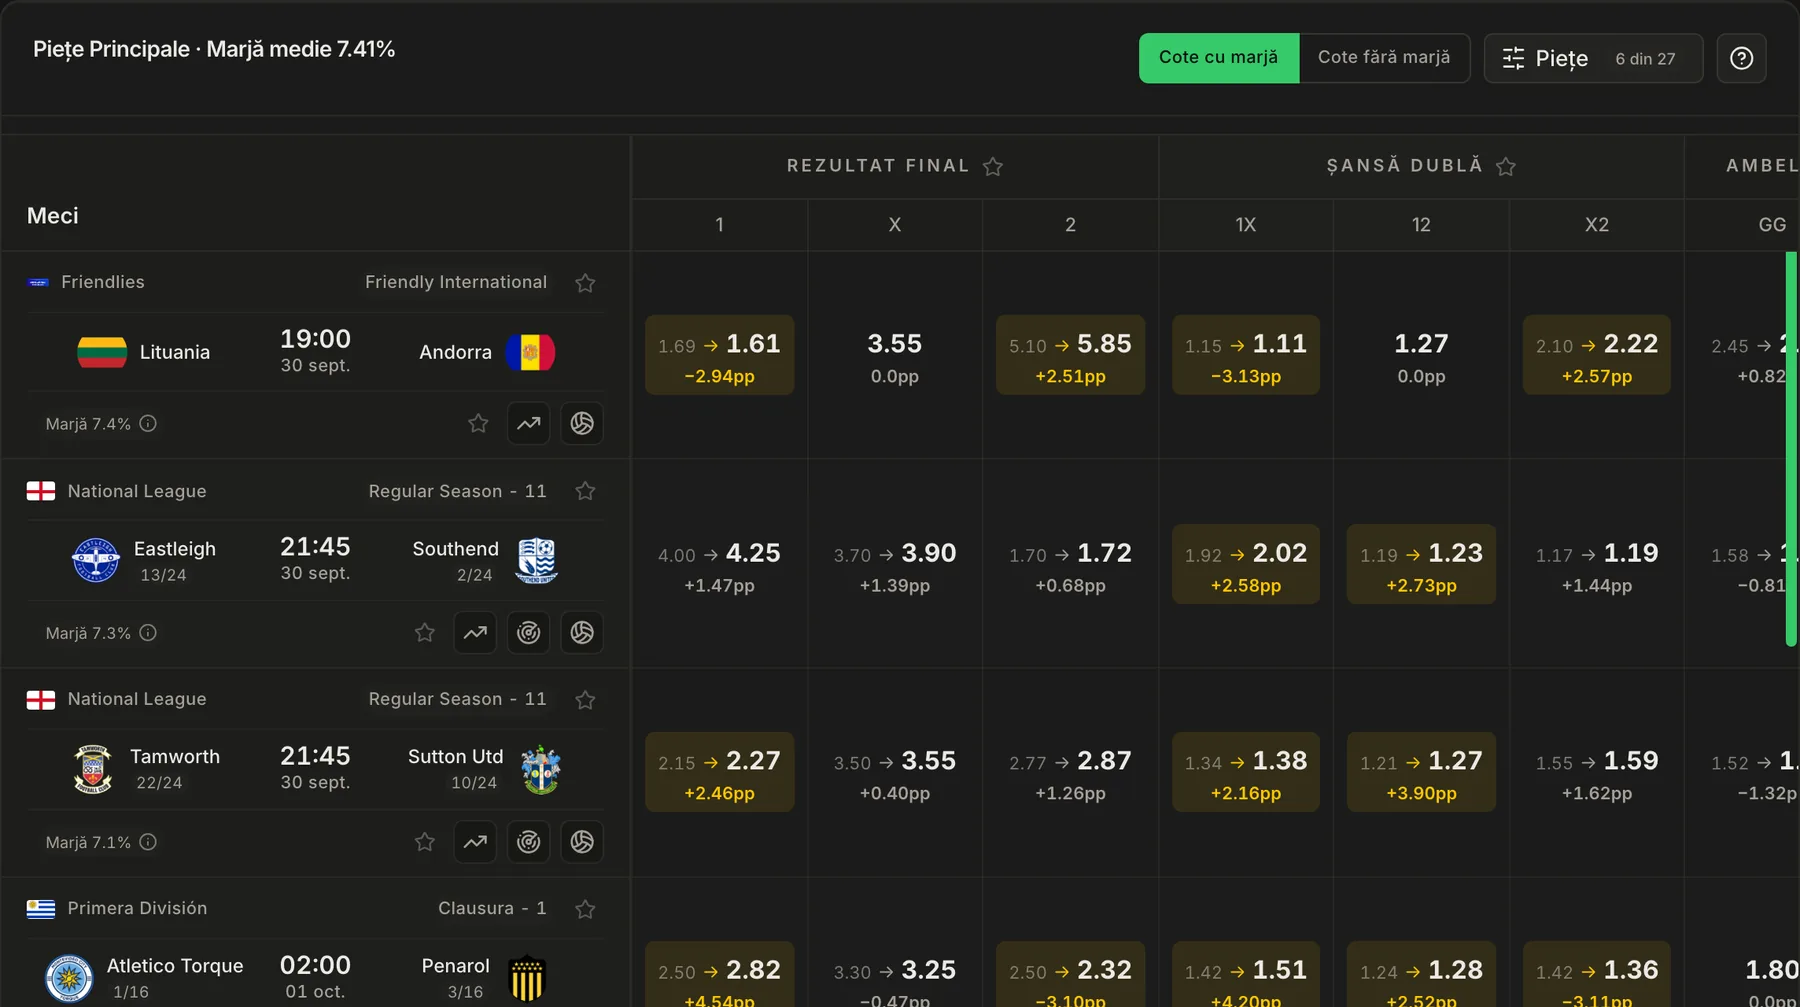This screenshot has width=1800, height=1007.
Task: Show margin info icon beside Marjă 7.3%
Action: point(148,632)
